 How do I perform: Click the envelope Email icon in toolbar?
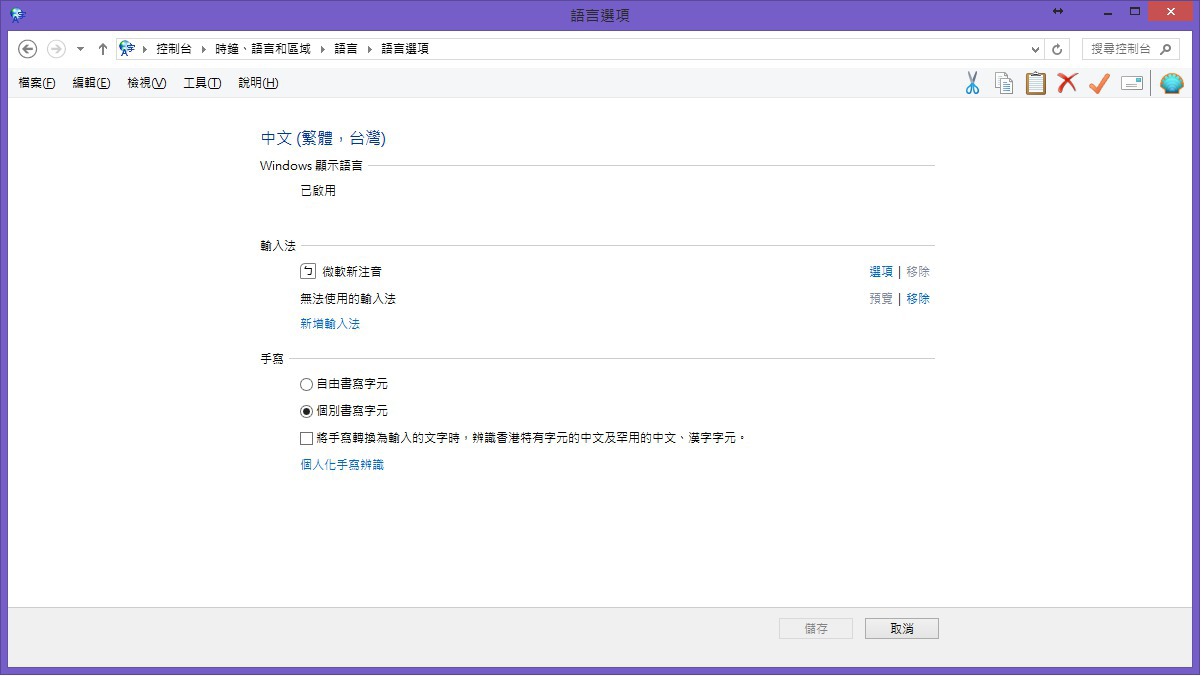tap(1132, 83)
